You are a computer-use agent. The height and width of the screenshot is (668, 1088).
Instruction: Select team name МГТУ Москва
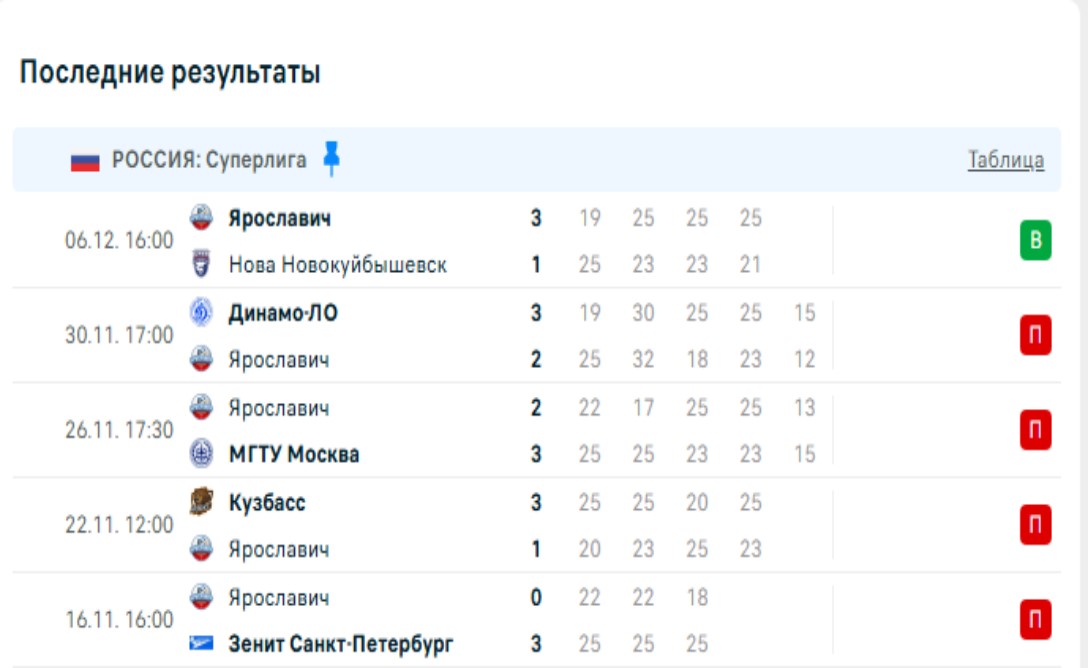click(x=294, y=454)
